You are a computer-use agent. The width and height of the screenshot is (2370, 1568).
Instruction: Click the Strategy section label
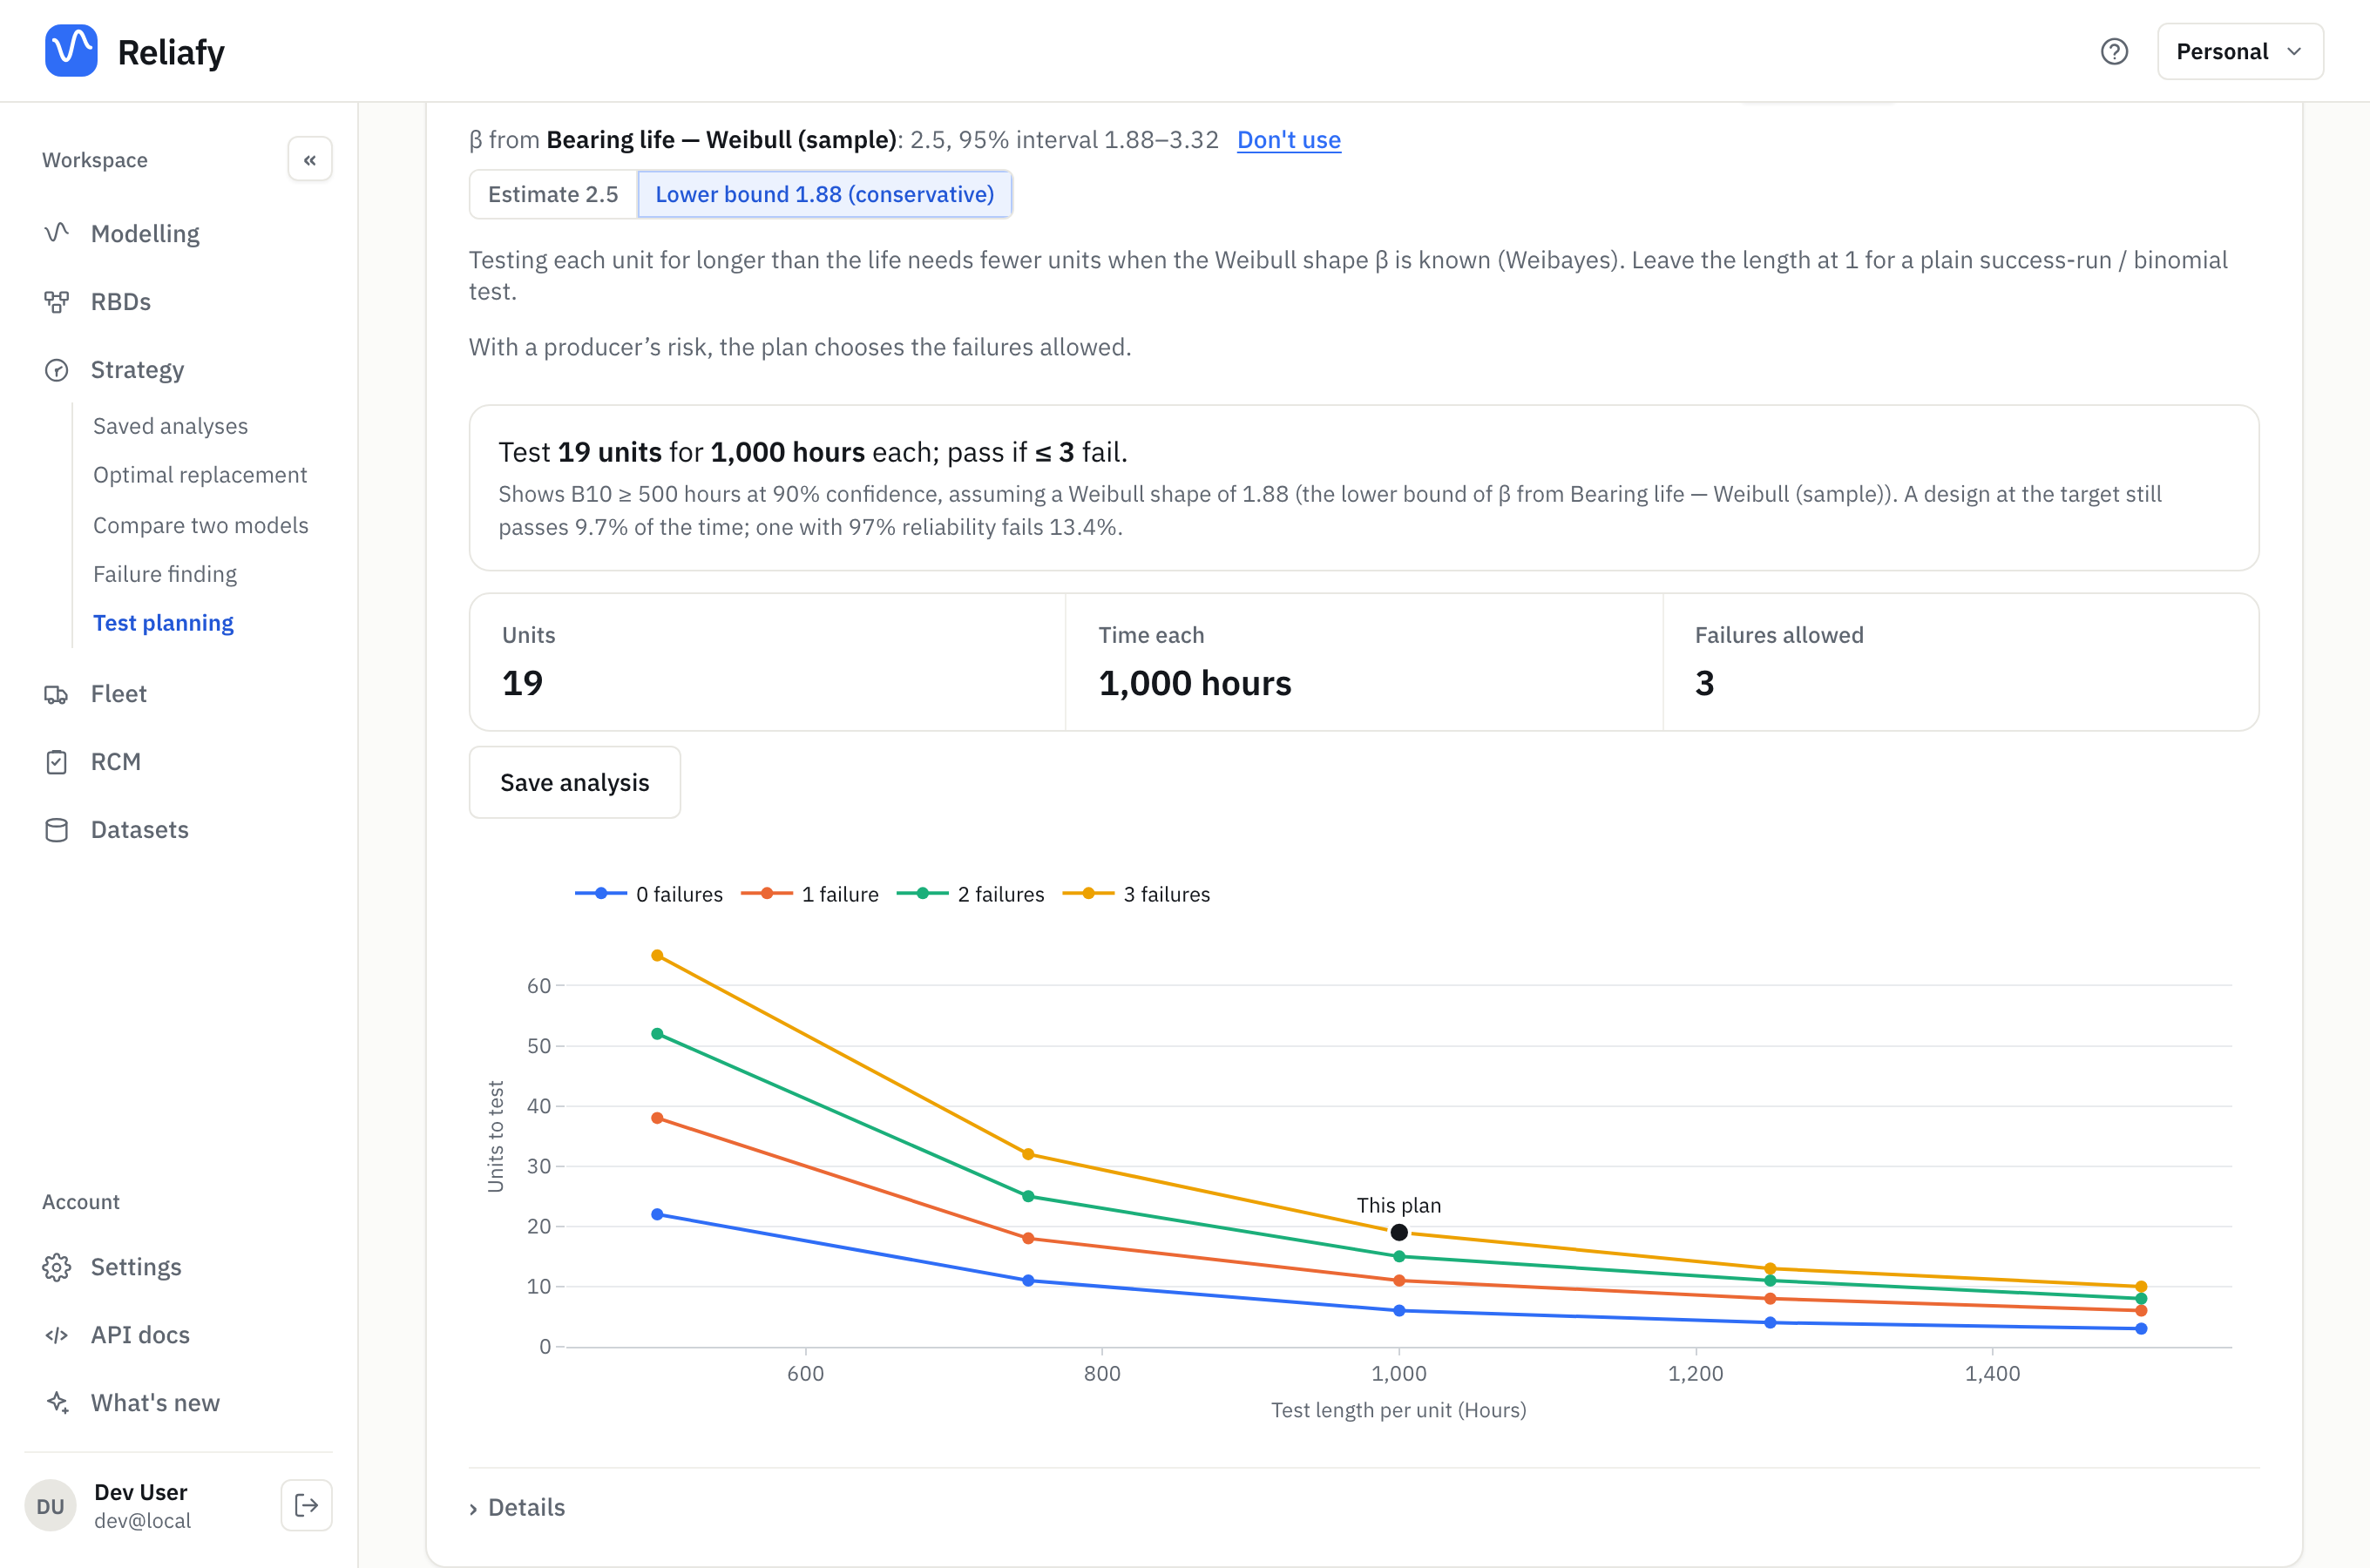pyautogui.click(x=138, y=370)
